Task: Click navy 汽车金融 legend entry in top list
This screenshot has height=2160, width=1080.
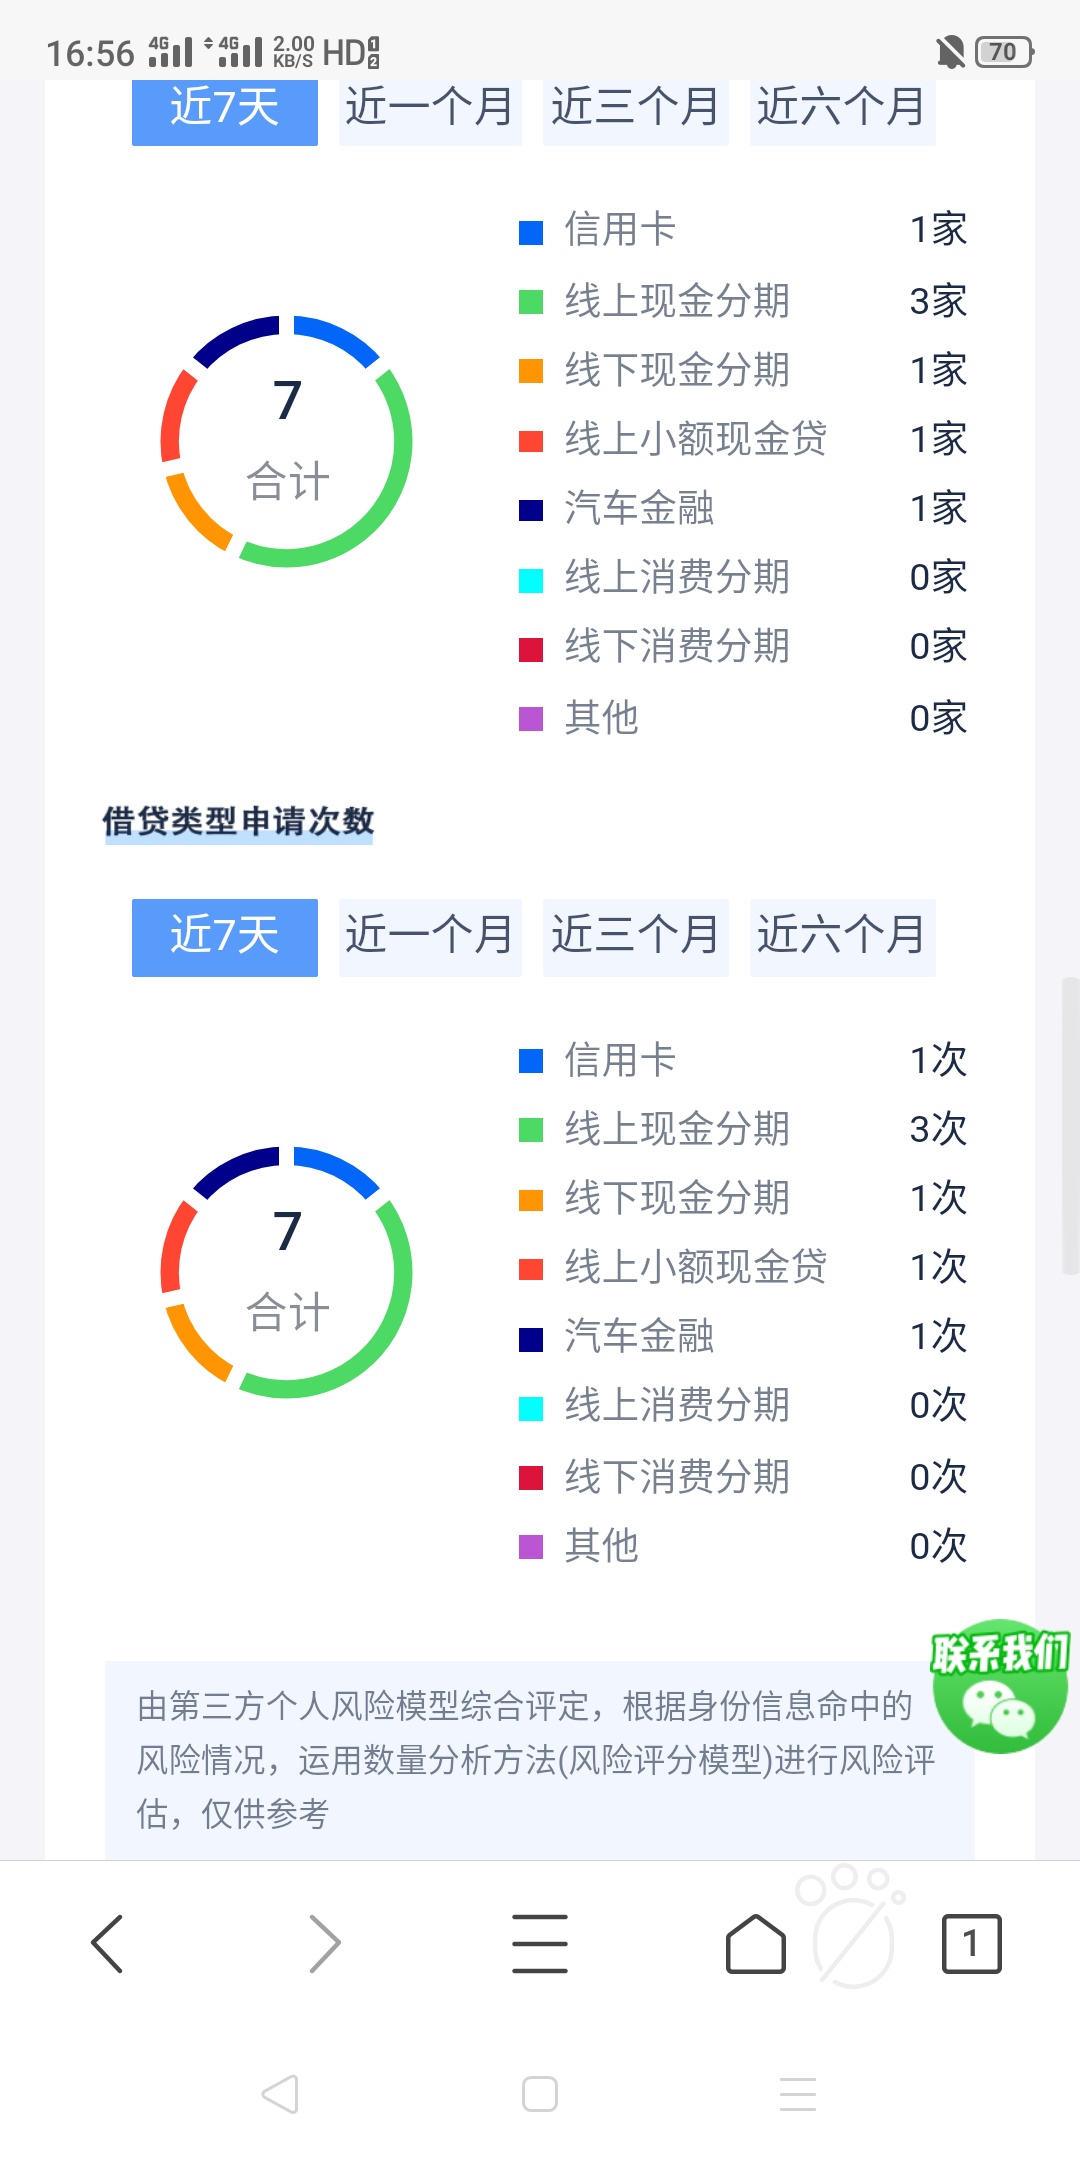Action: [616, 509]
